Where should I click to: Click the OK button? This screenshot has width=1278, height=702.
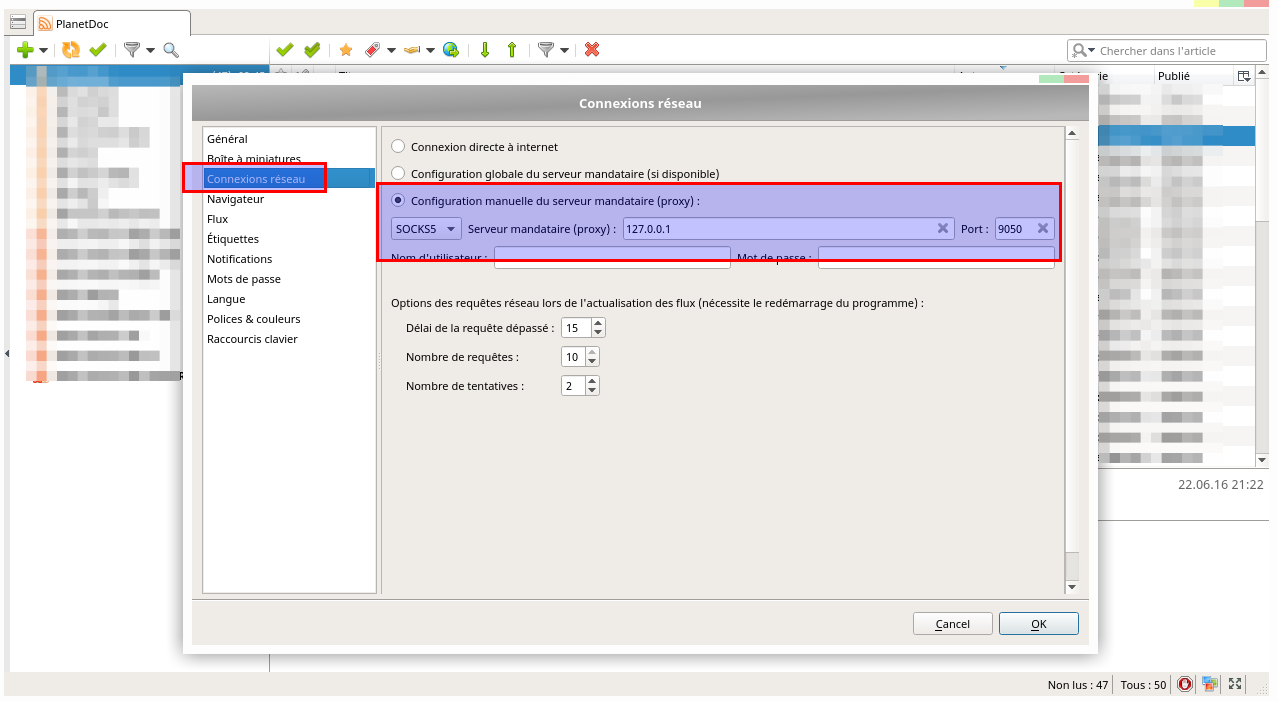pyautogui.click(x=1039, y=624)
